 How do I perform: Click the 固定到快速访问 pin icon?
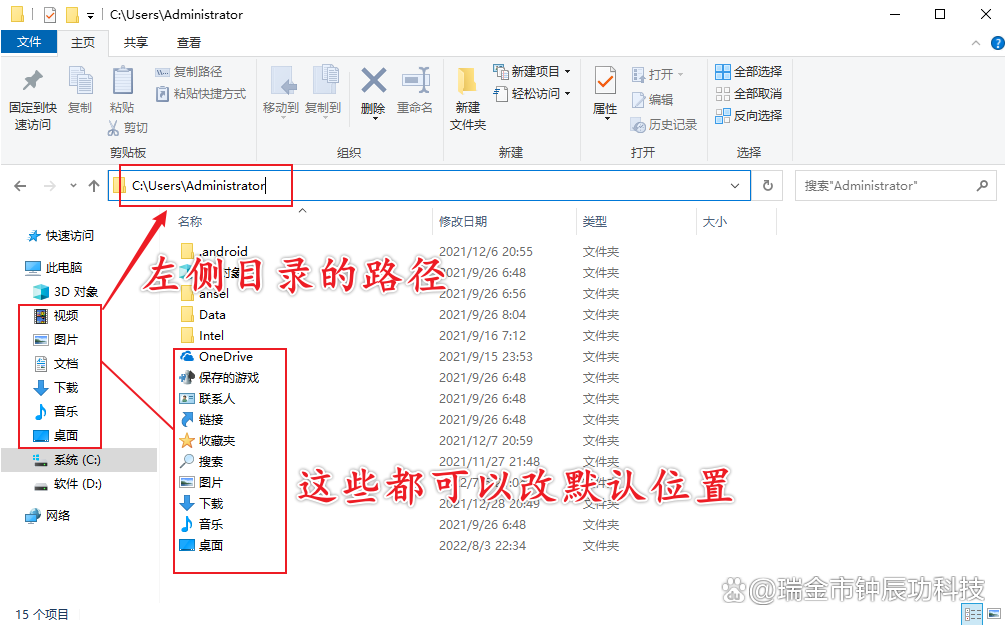pos(33,81)
